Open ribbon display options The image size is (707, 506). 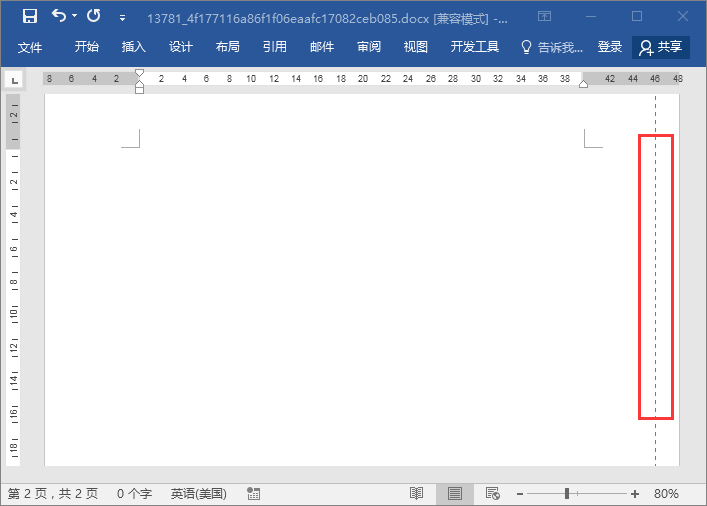544,17
